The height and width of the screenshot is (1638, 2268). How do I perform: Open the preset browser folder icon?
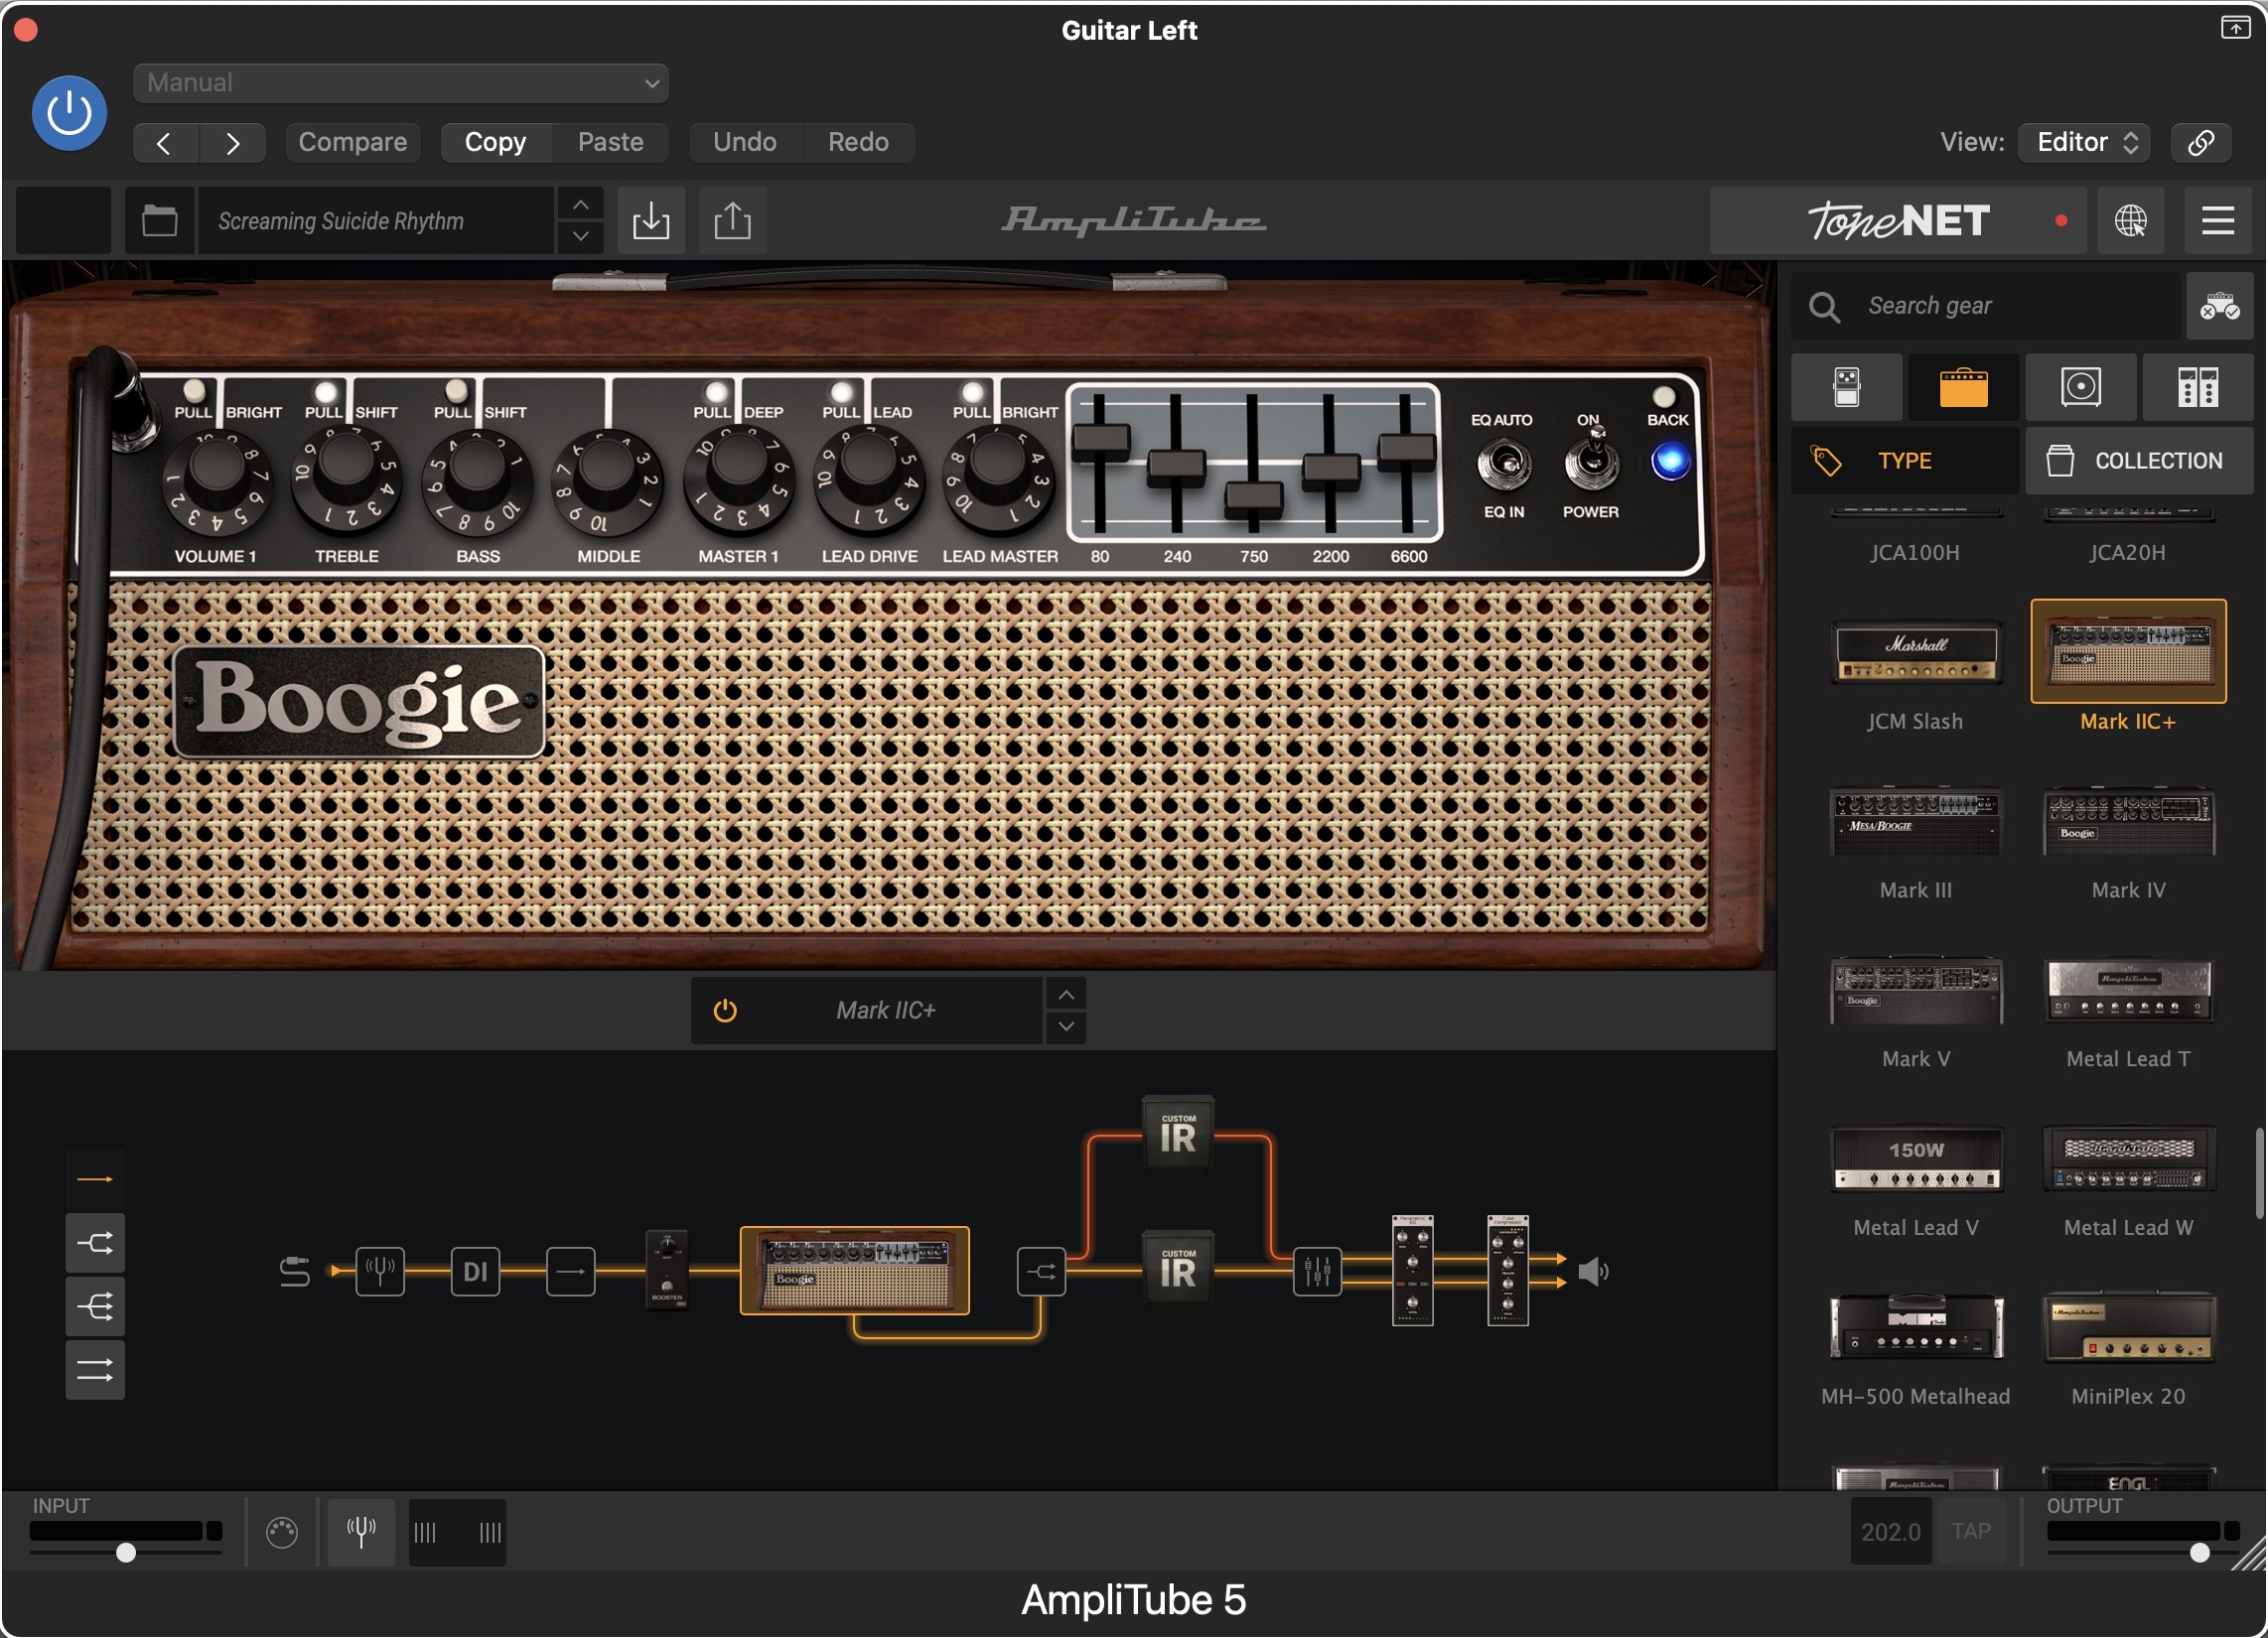coord(159,220)
